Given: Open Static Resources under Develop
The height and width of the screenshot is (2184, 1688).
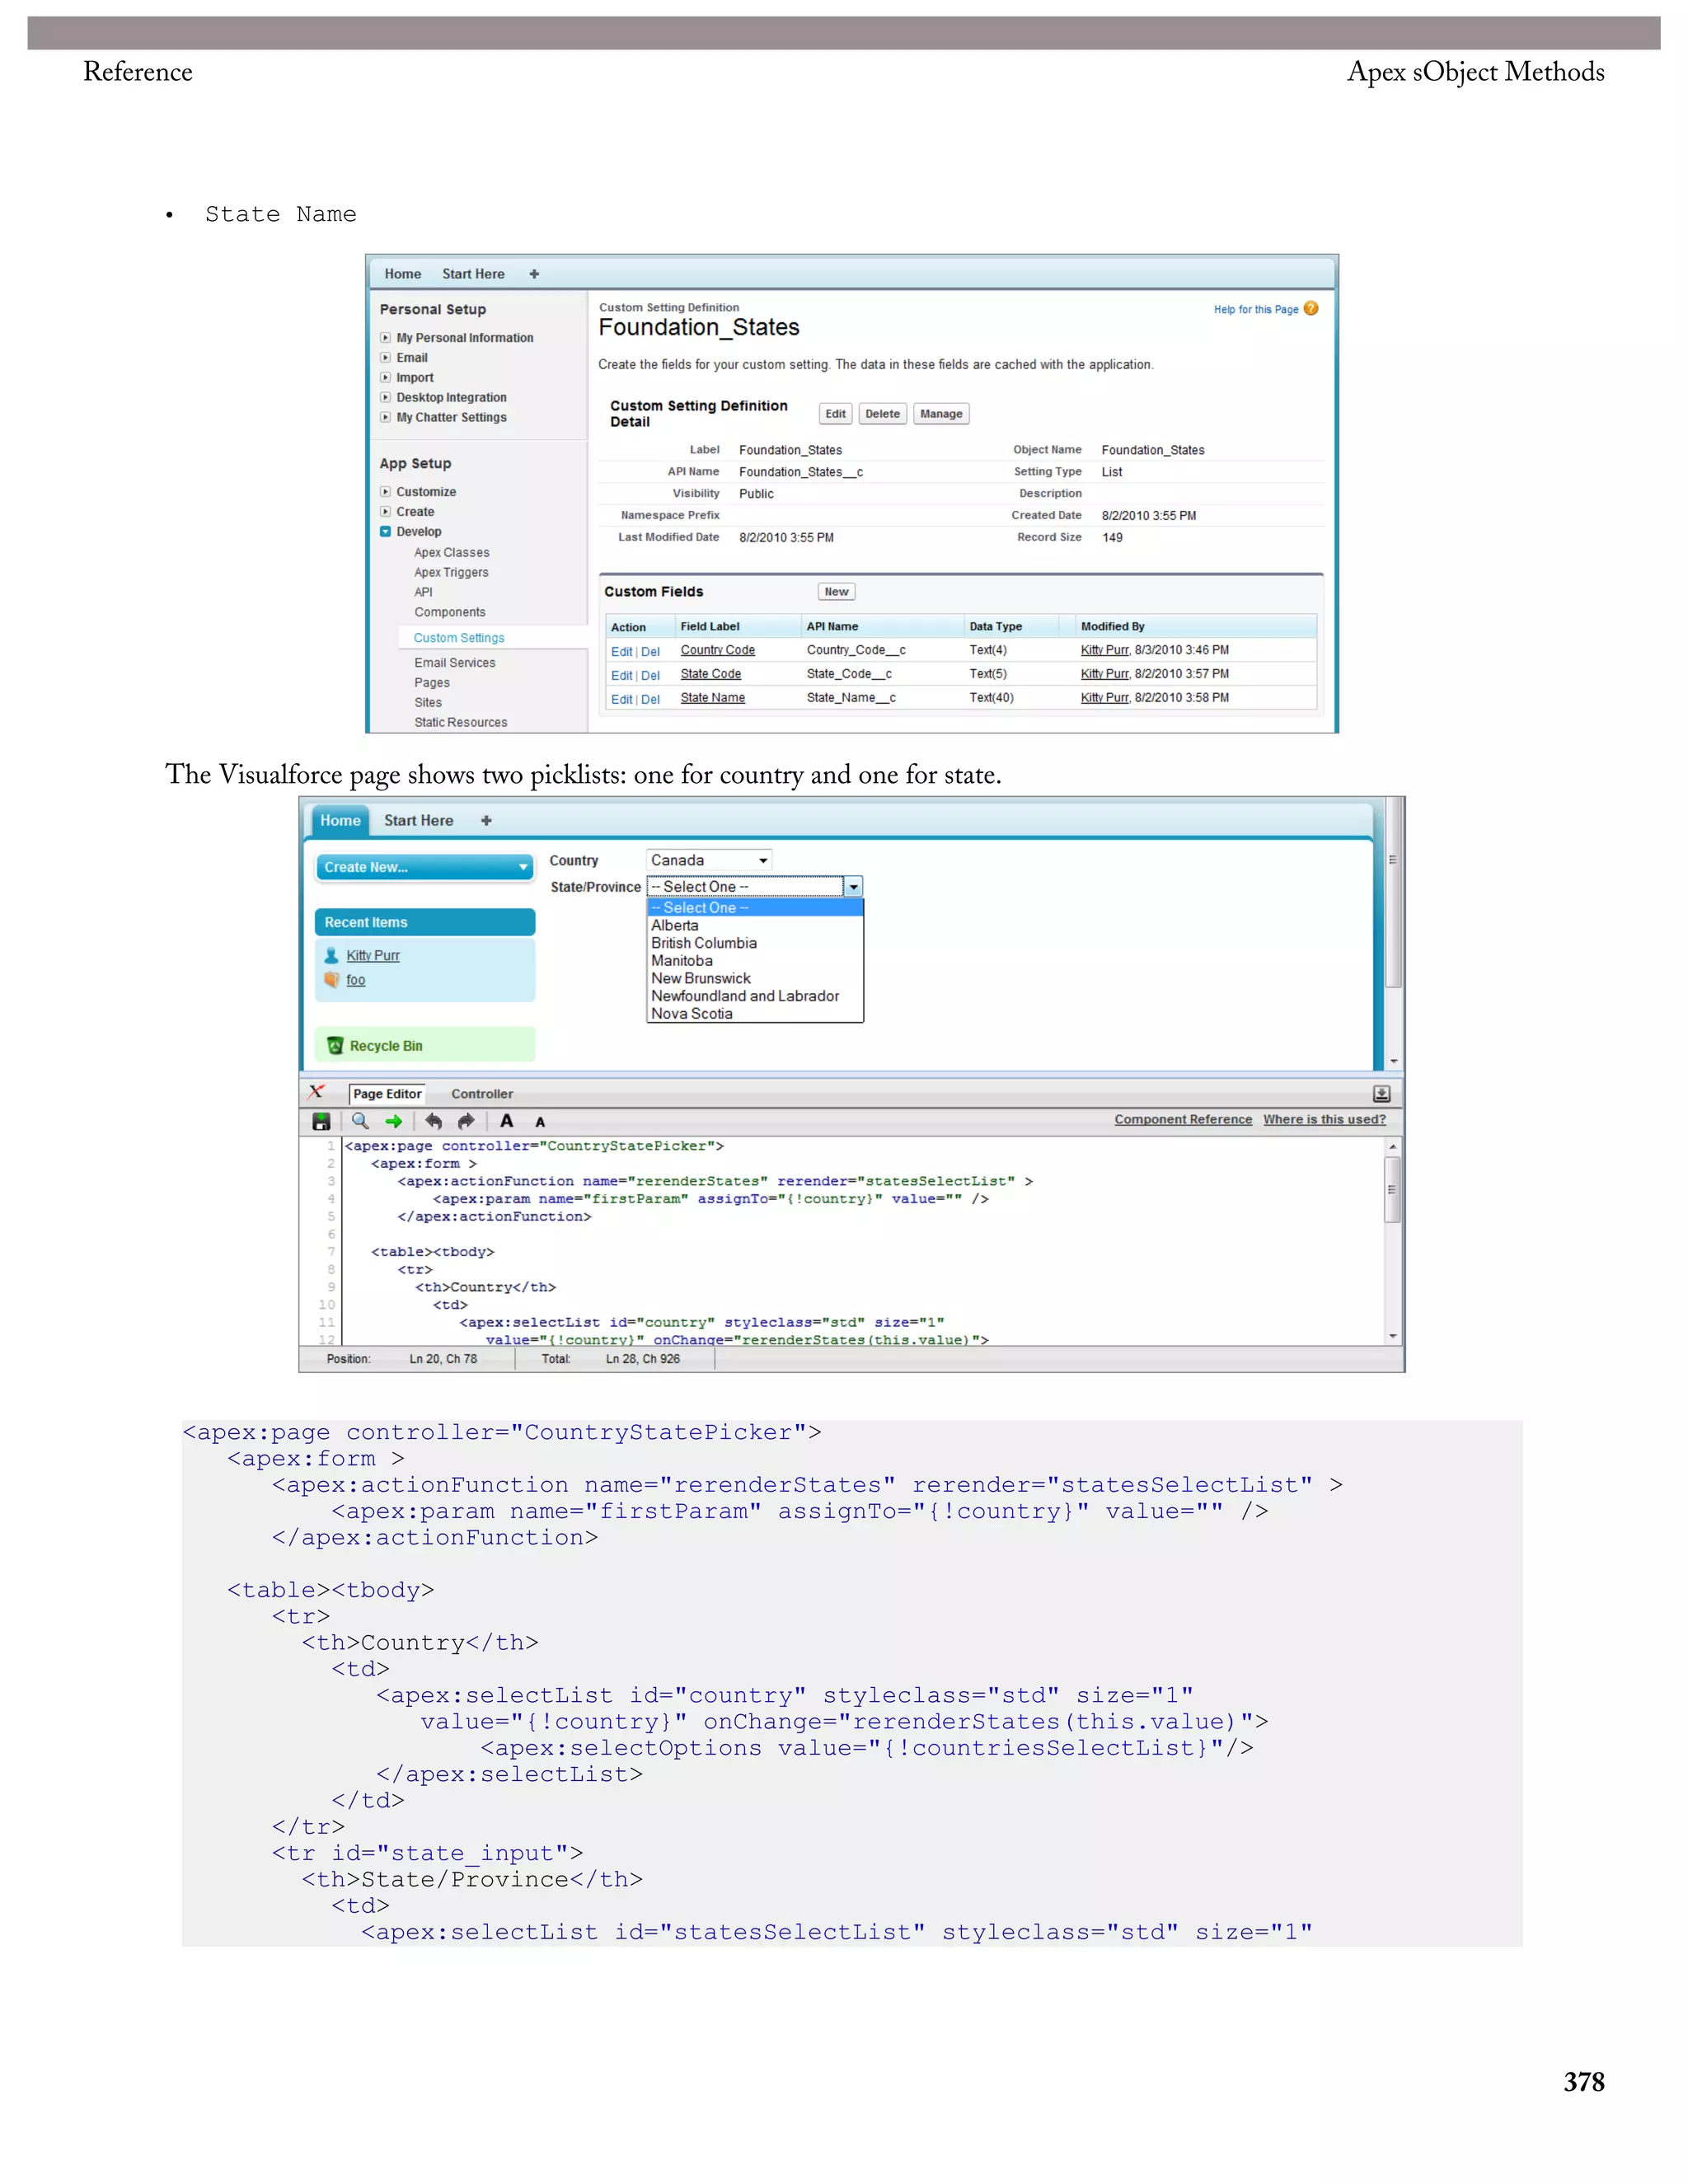Looking at the screenshot, I should tap(460, 722).
